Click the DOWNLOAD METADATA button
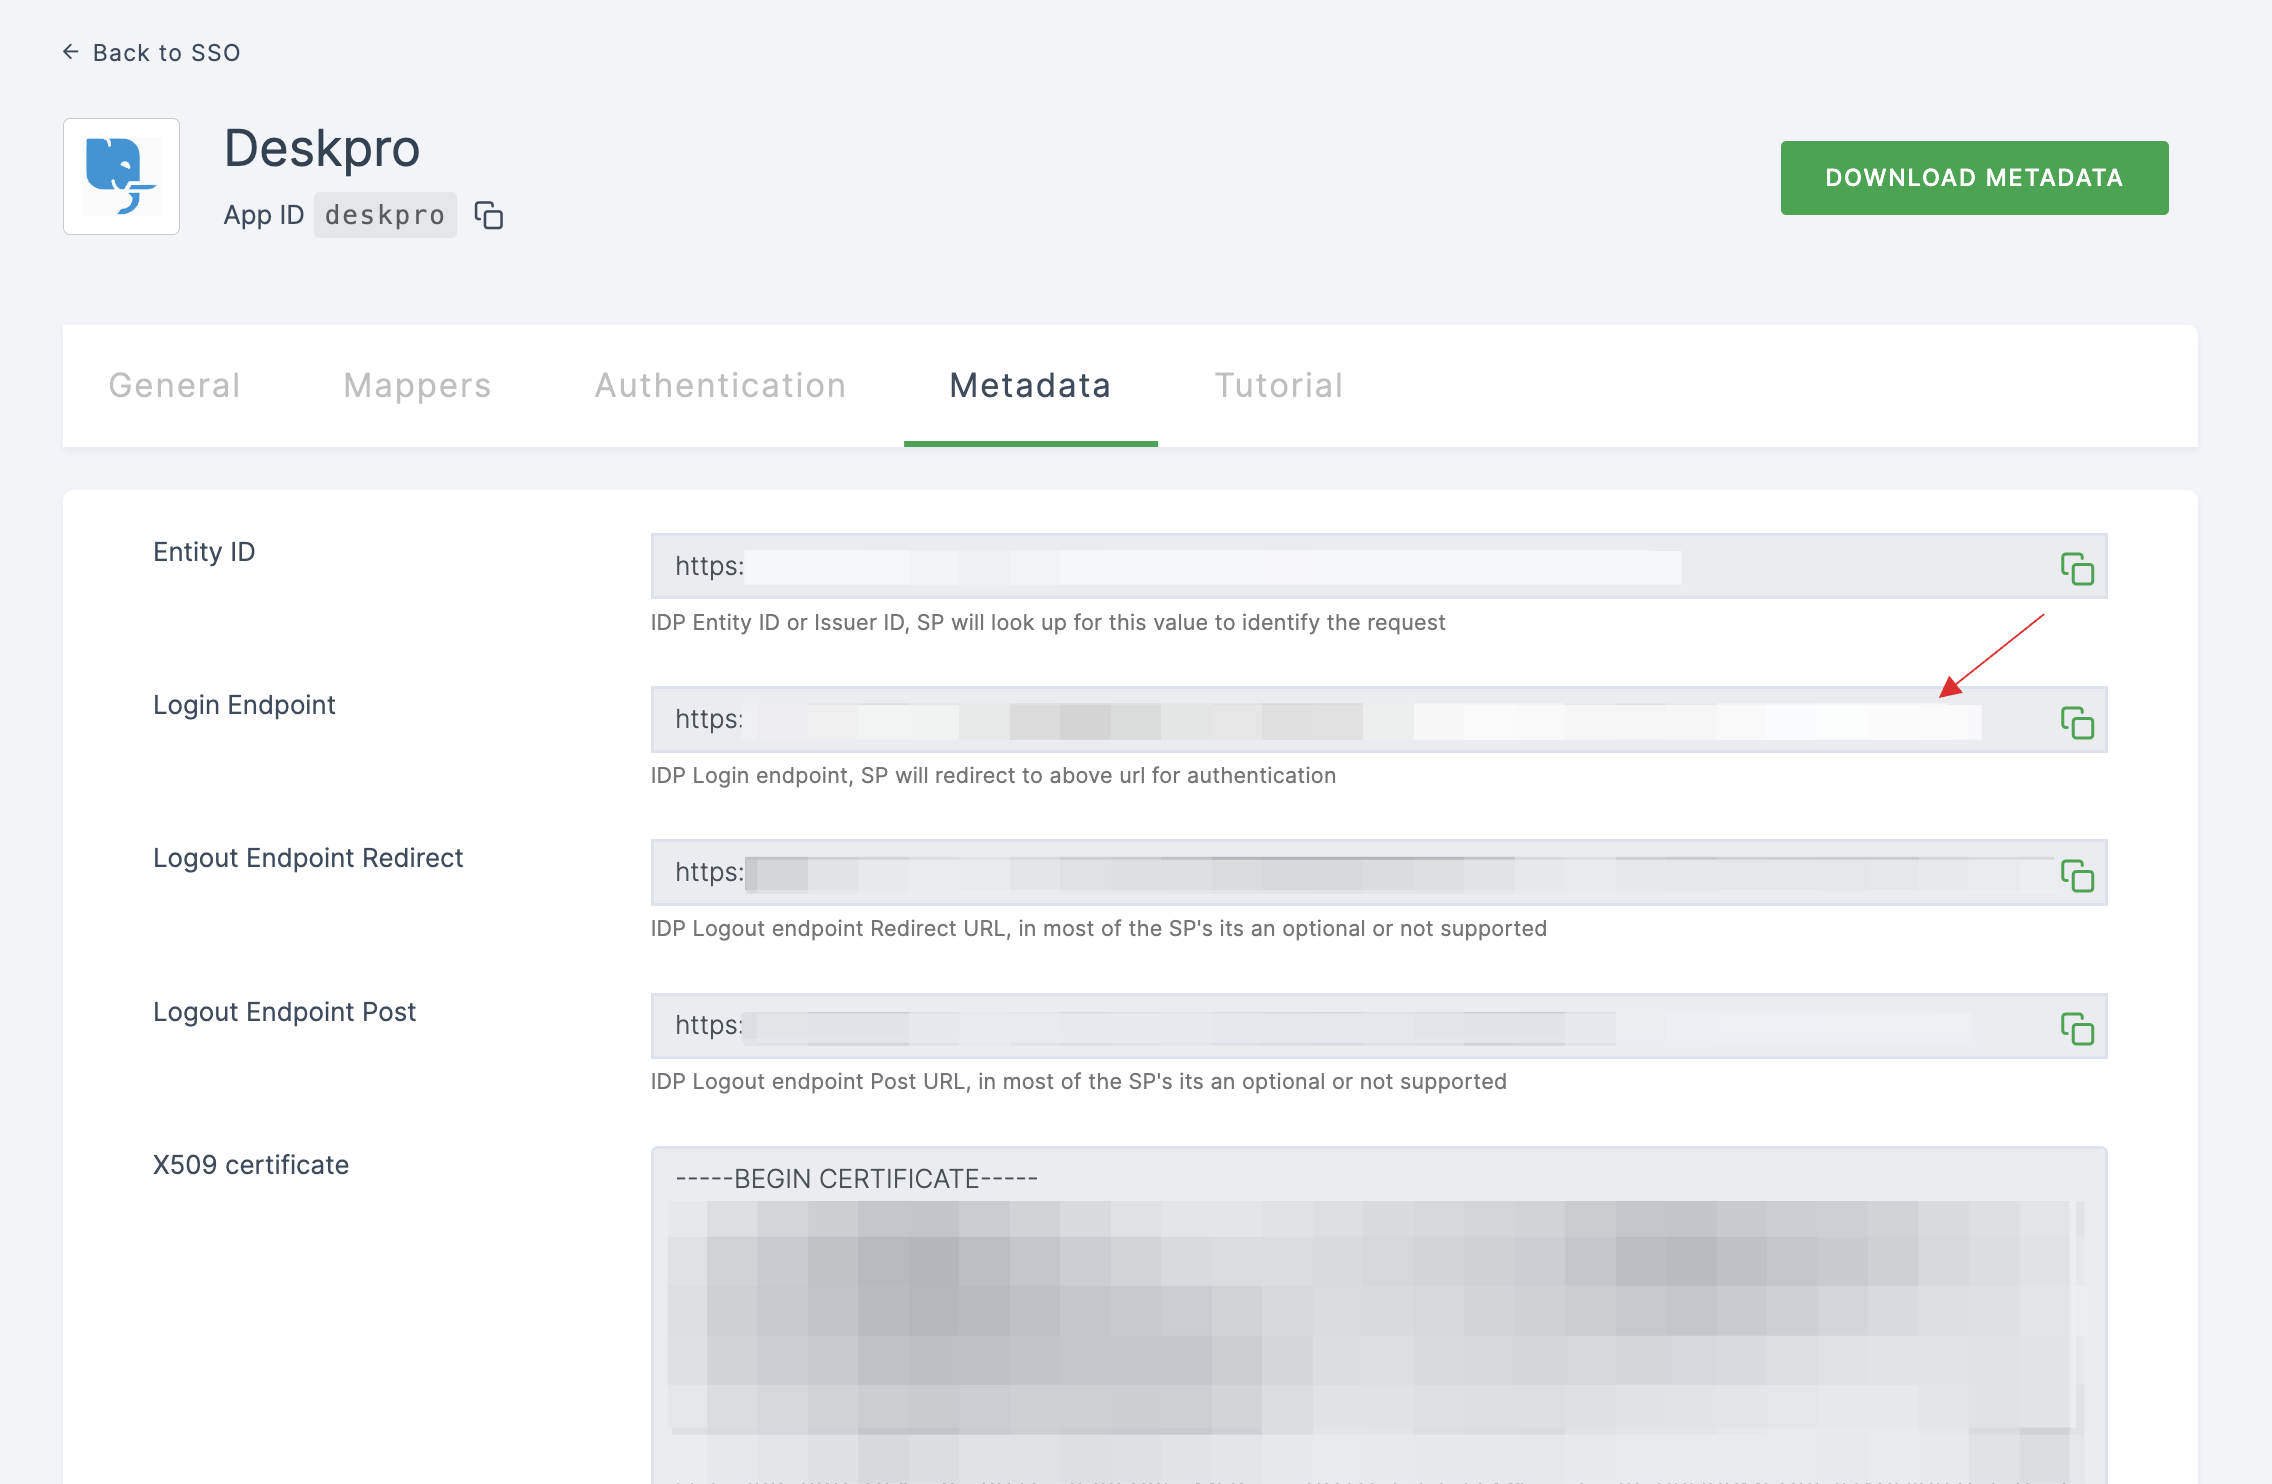This screenshot has width=2272, height=1484. pos(1974,177)
